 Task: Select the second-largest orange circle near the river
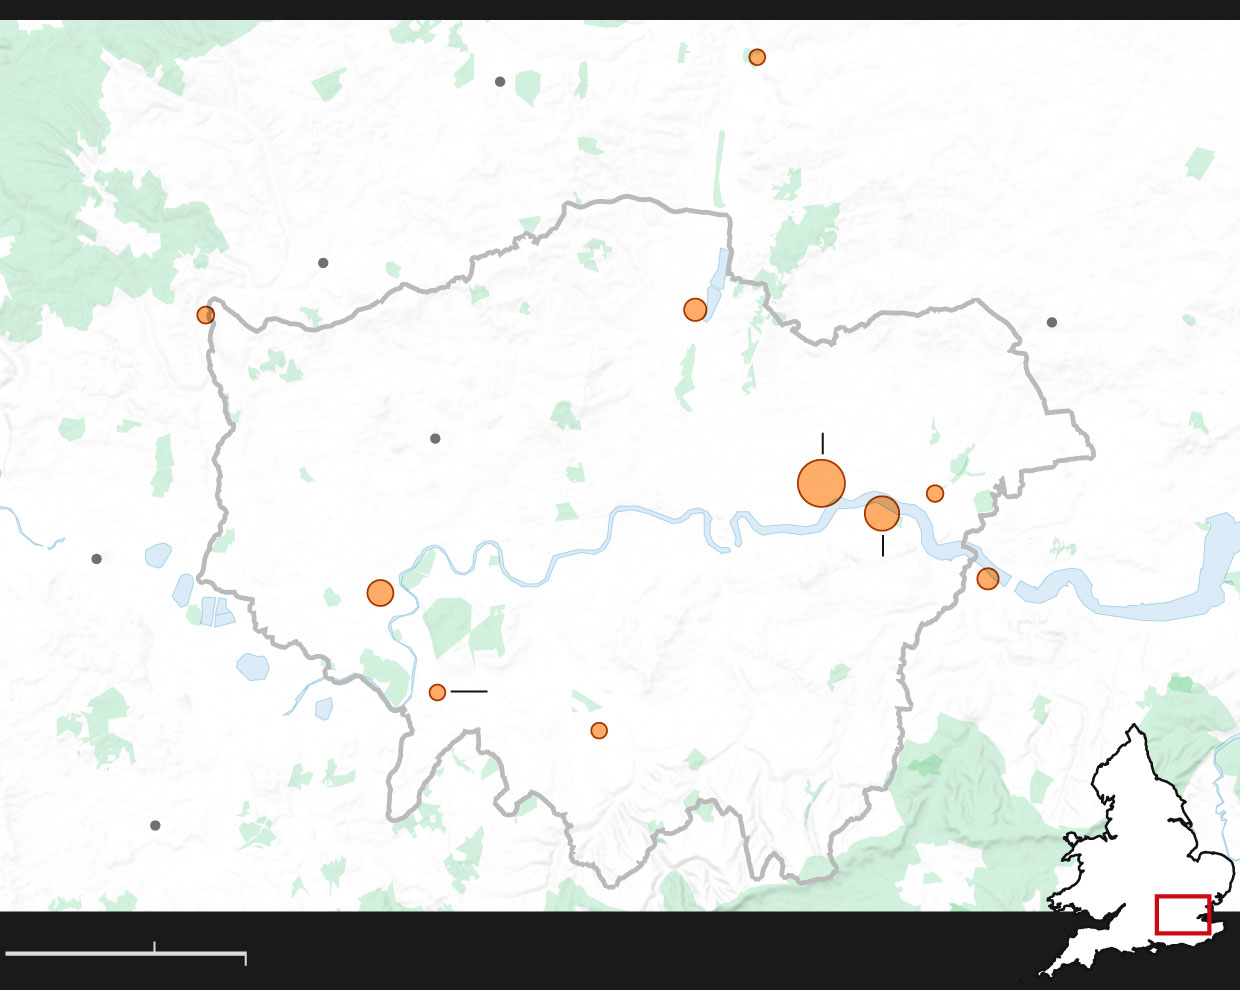click(881, 513)
